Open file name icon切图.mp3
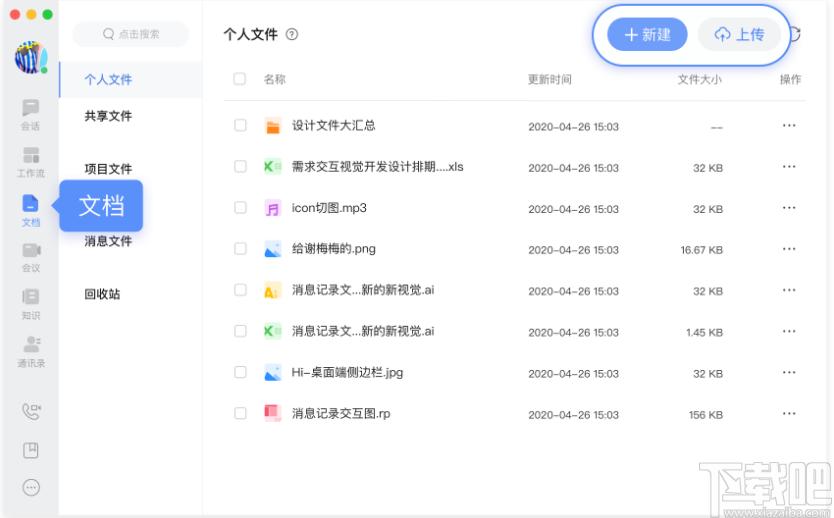Screen dimensions: 834x518 (x=329, y=208)
